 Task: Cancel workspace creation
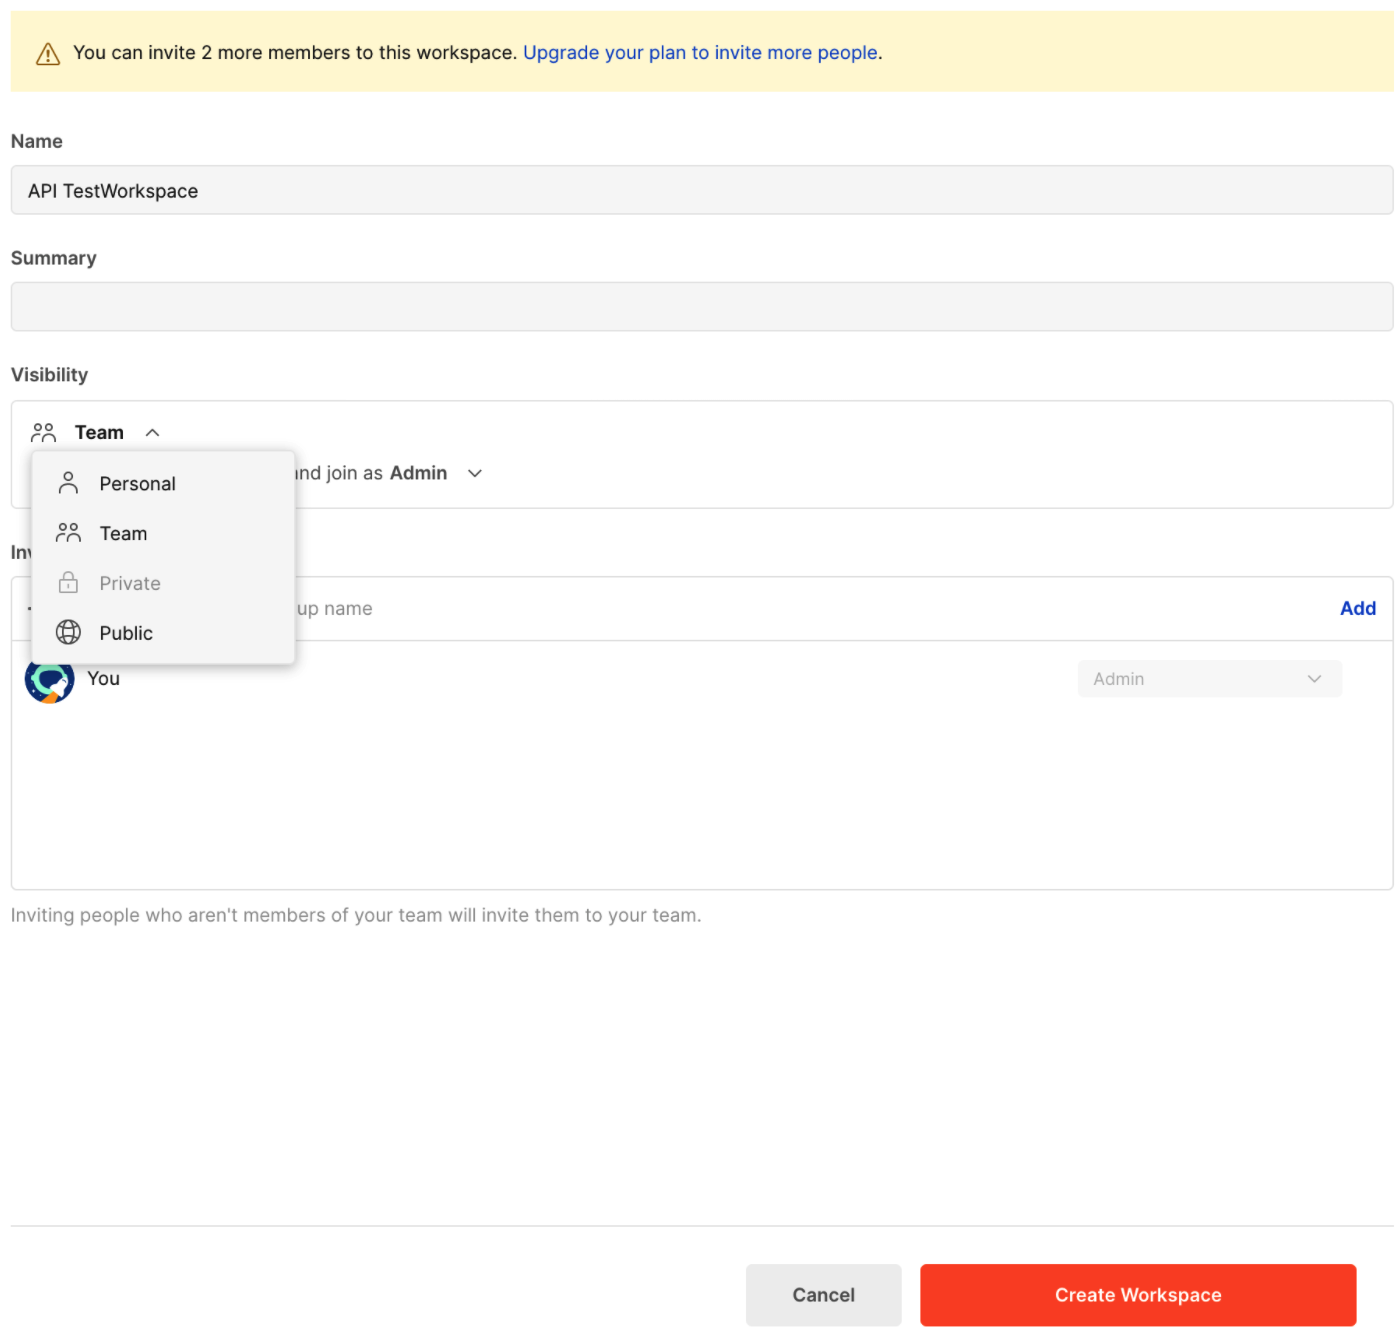(823, 1295)
